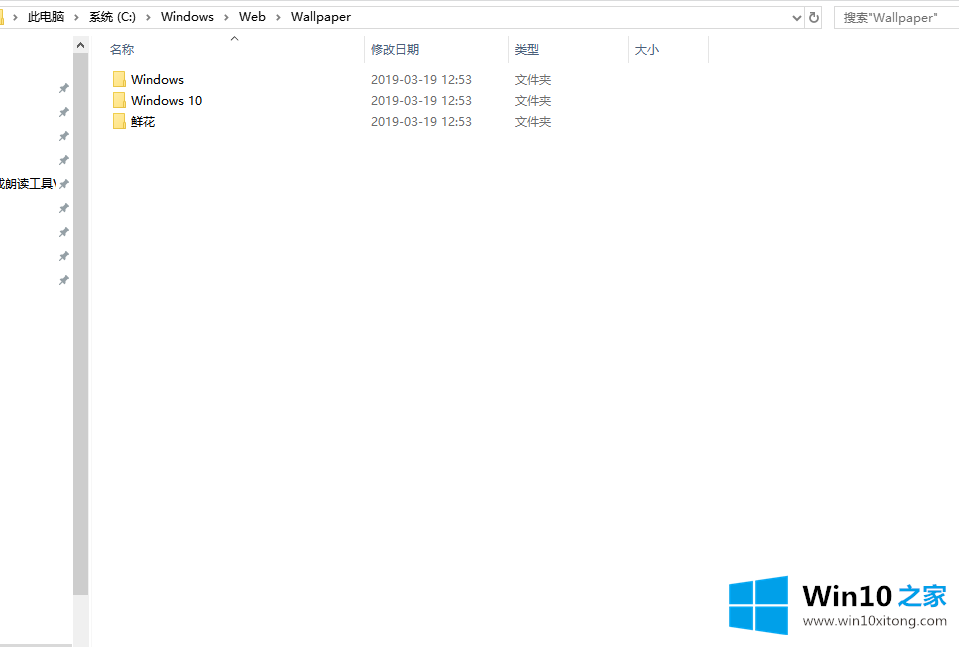Navigate to 此电脑 in breadcrumb
The width and height of the screenshot is (959, 647).
[46, 17]
